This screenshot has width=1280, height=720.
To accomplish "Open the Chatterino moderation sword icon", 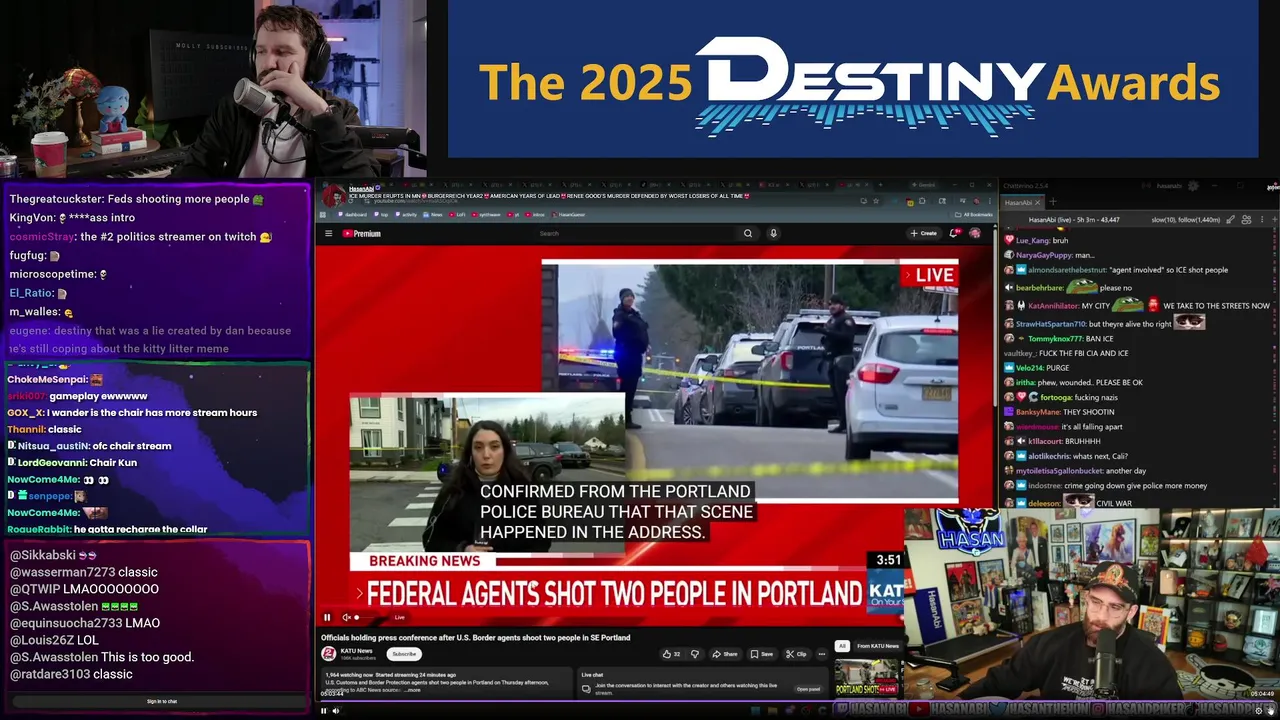I will click(1231, 219).
